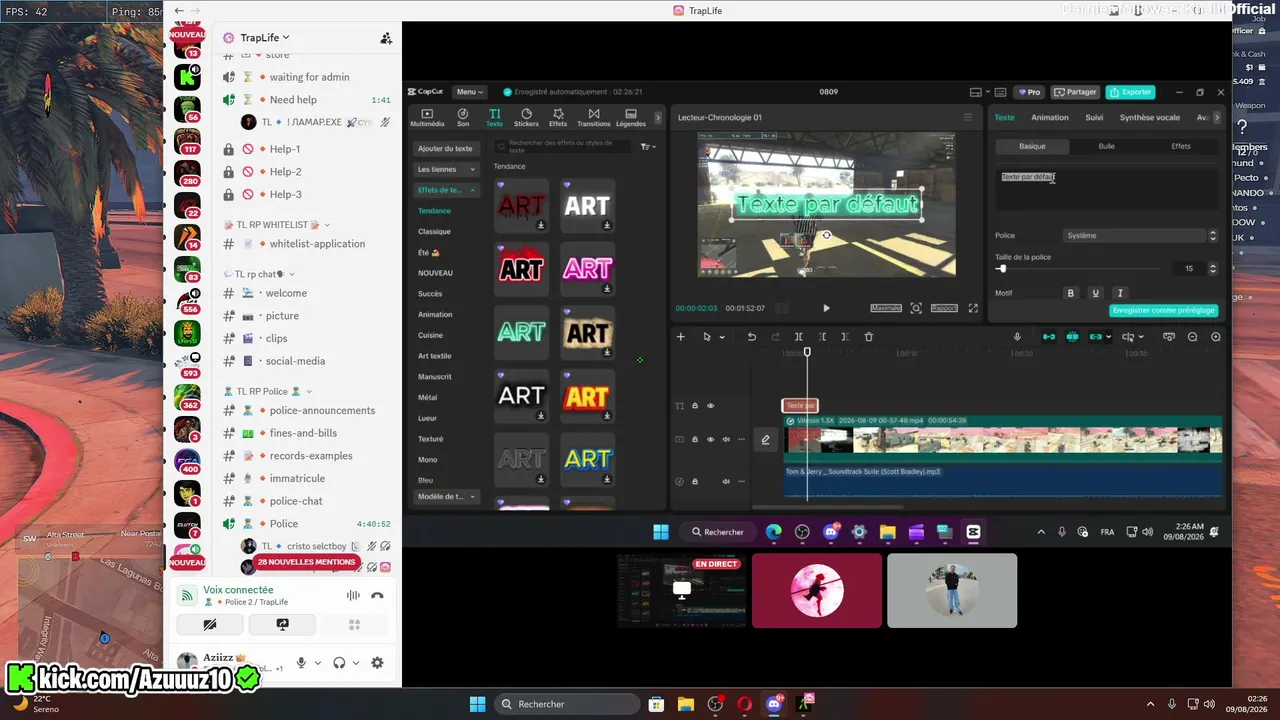The height and width of the screenshot is (720, 1280).
Task: Open File Explorer from the taskbar
Action: (685, 704)
